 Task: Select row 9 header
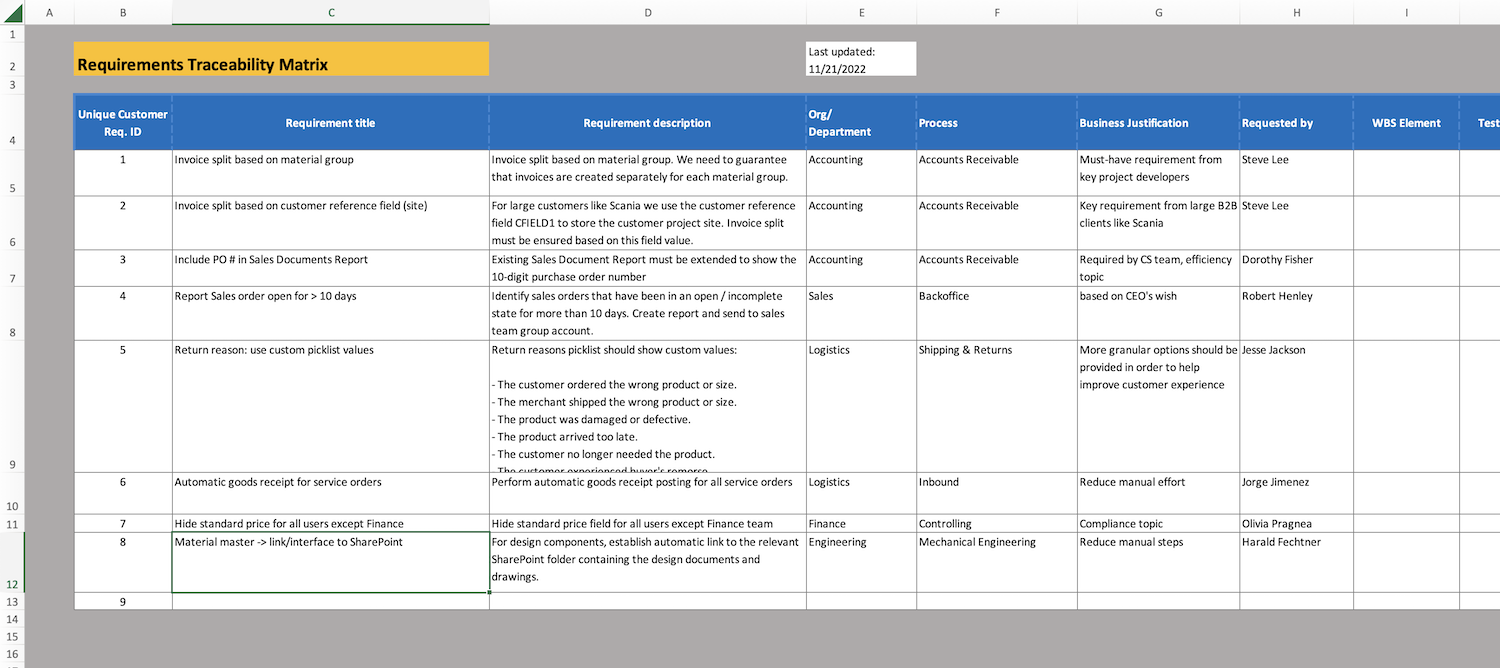pyautogui.click(x=12, y=406)
